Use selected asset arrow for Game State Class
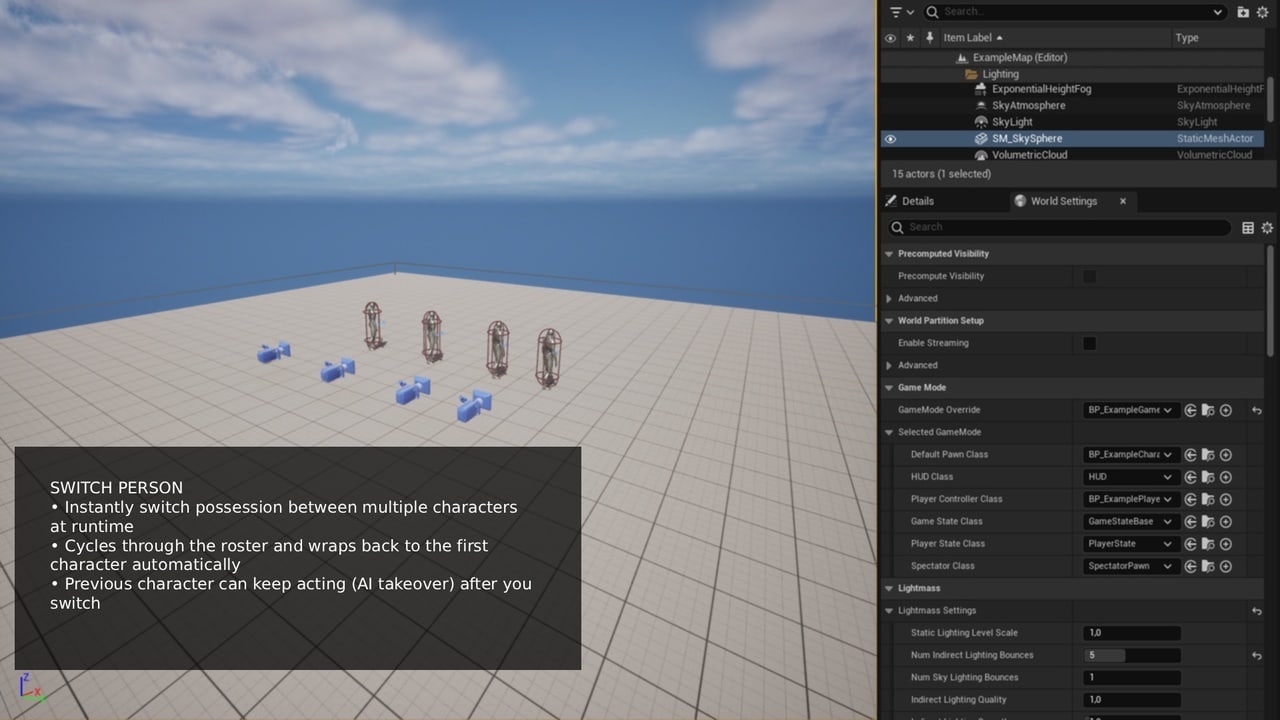 (1191, 522)
